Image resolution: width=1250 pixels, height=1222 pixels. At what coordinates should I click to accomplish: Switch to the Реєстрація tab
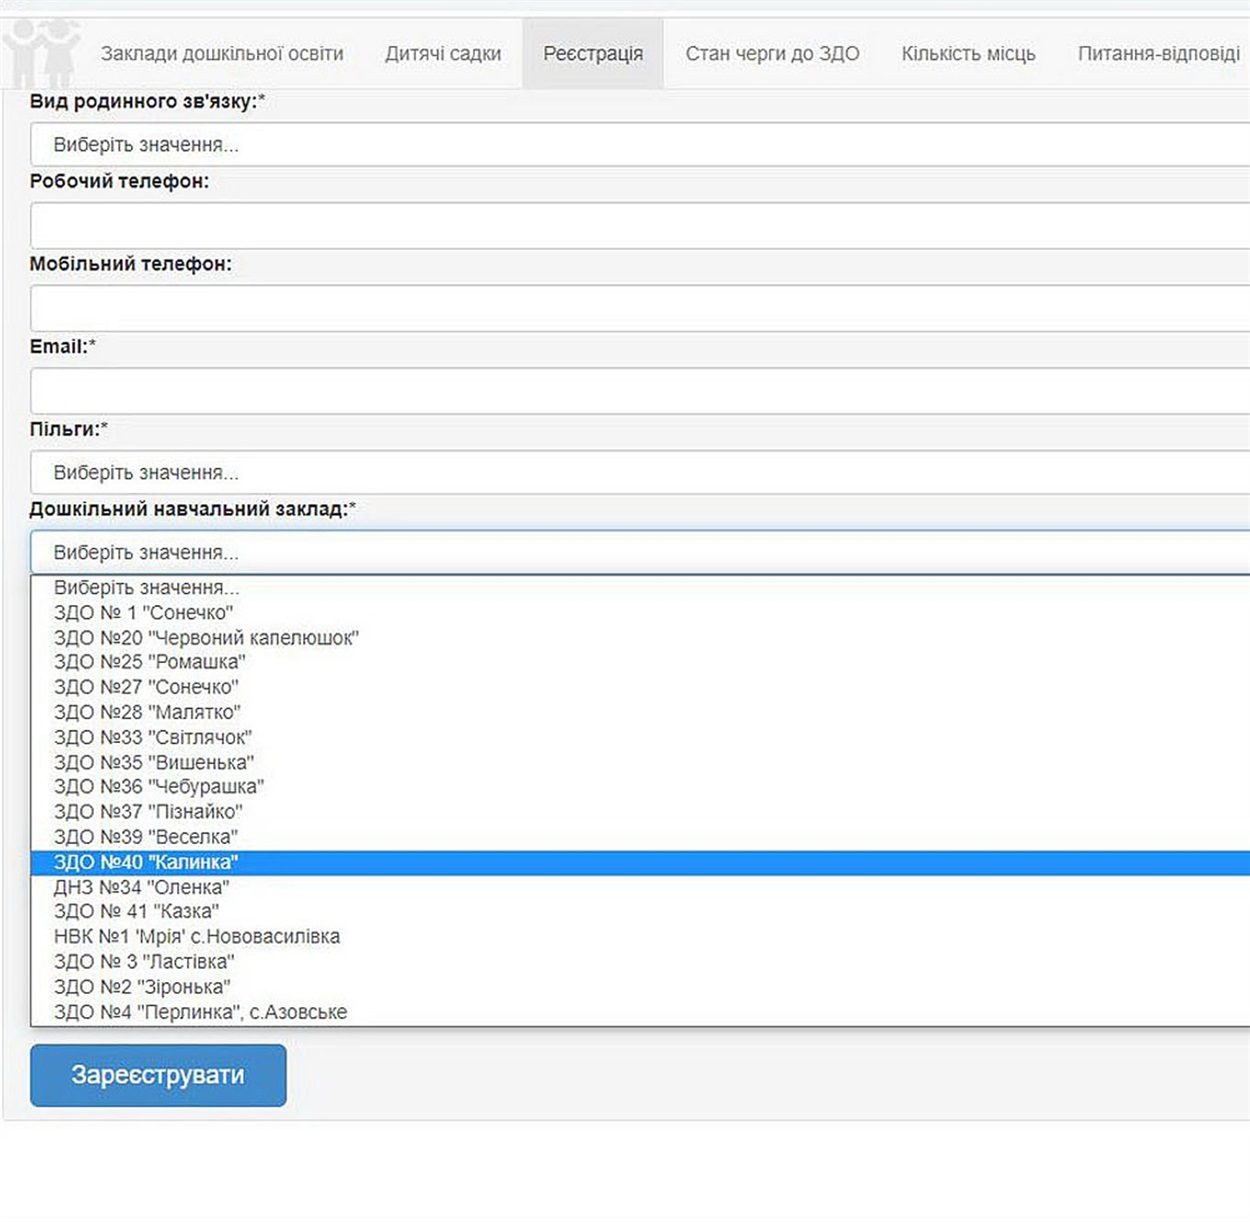point(593,54)
